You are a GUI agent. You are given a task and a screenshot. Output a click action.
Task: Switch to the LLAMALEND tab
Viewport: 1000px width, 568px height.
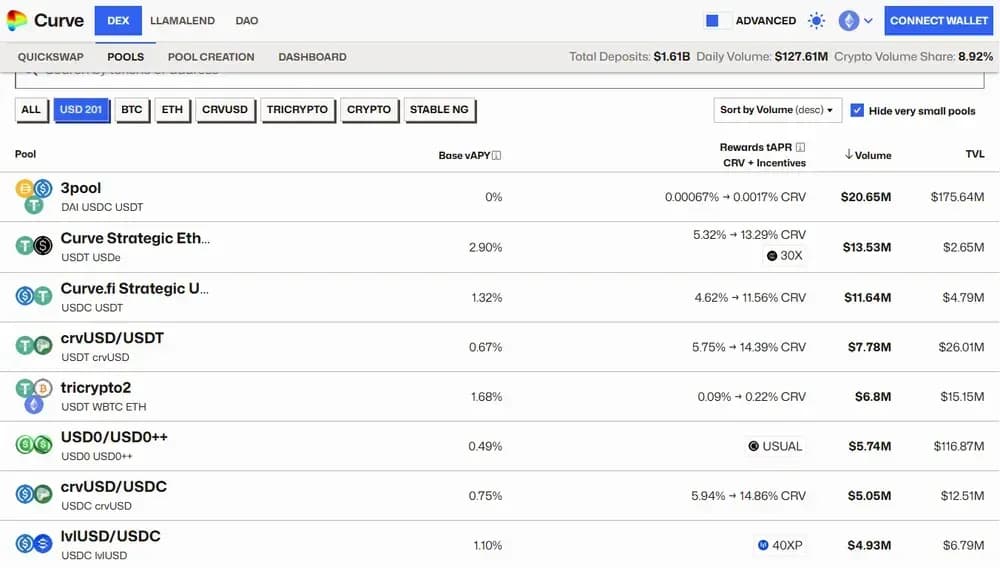point(182,20)
